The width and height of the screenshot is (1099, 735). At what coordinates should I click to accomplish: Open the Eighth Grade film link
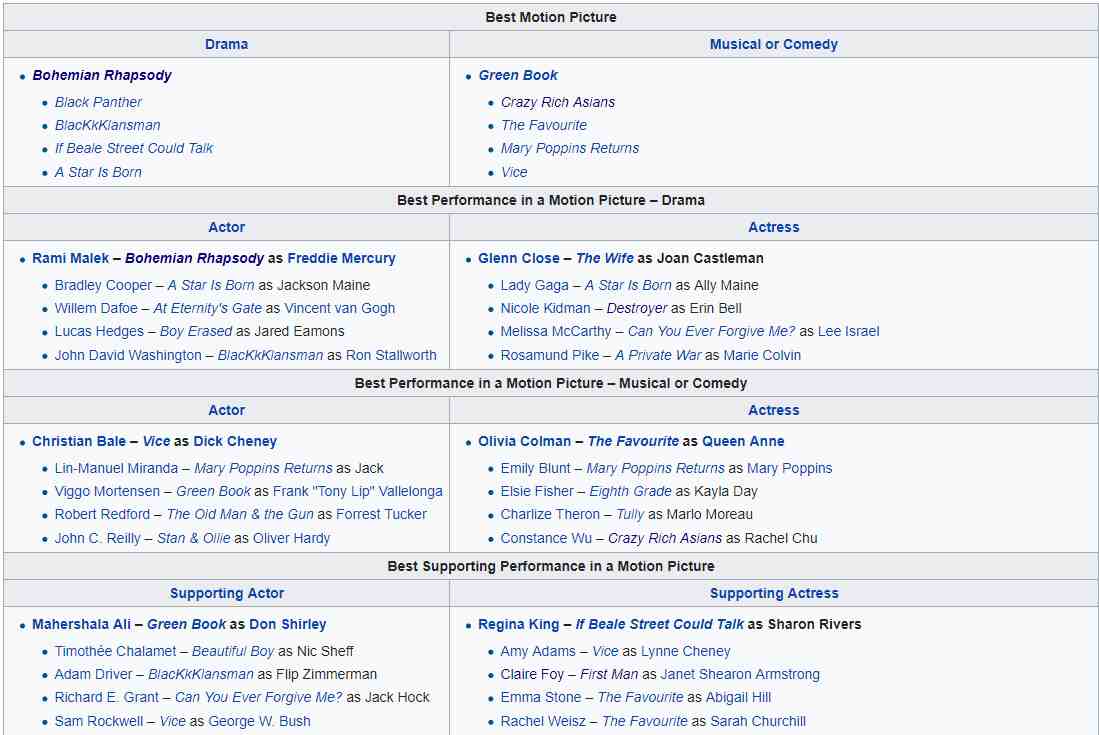click(630, 491)
